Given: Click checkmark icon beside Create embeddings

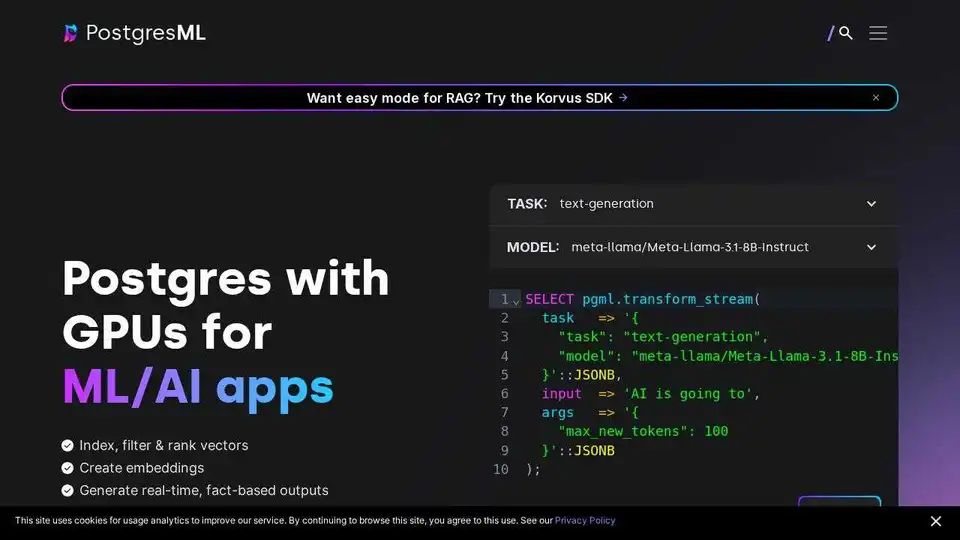Looking at the screenshot, I should pyautogui.click(x=67, y=468).
